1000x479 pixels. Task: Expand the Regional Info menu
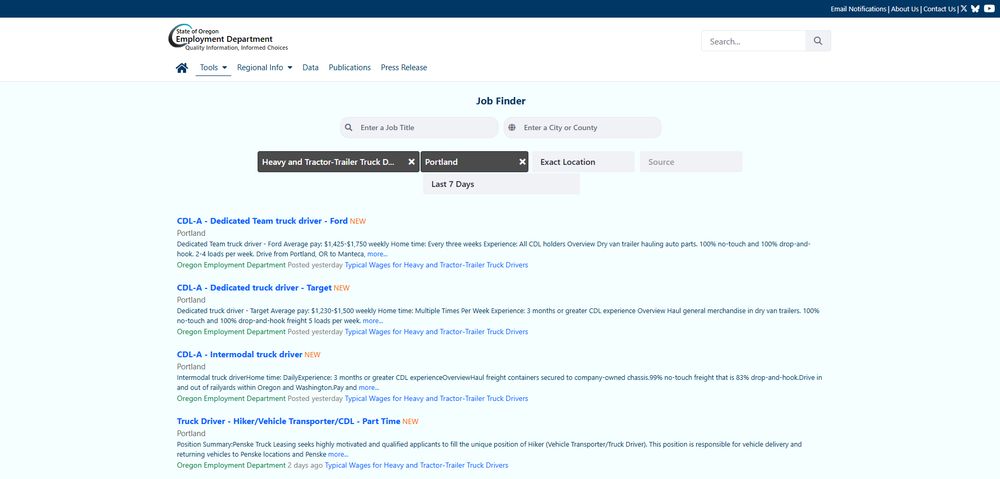click(265, 68)
